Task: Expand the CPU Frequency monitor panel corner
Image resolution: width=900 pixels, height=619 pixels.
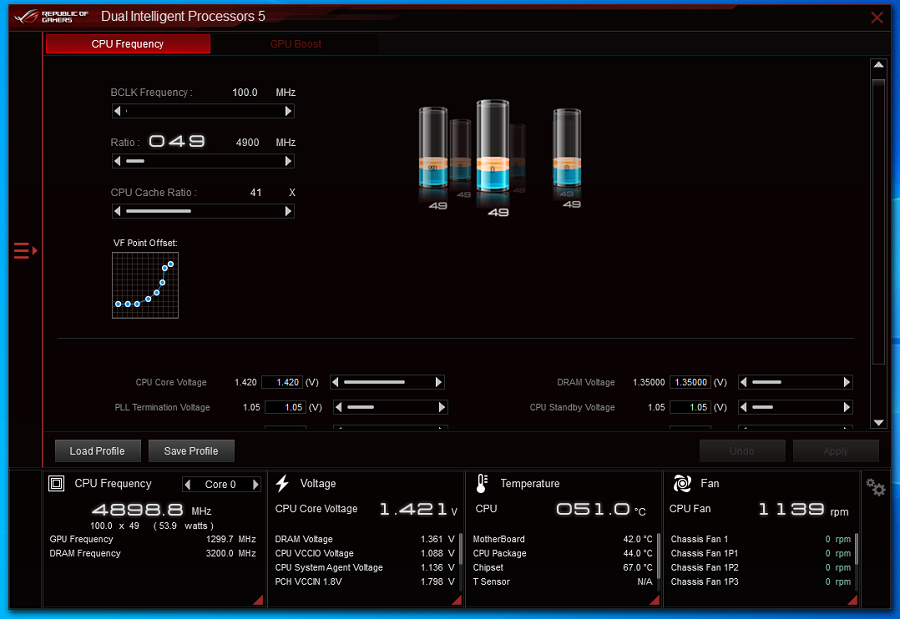Action: pyautogui.click(x=258, y=600)
